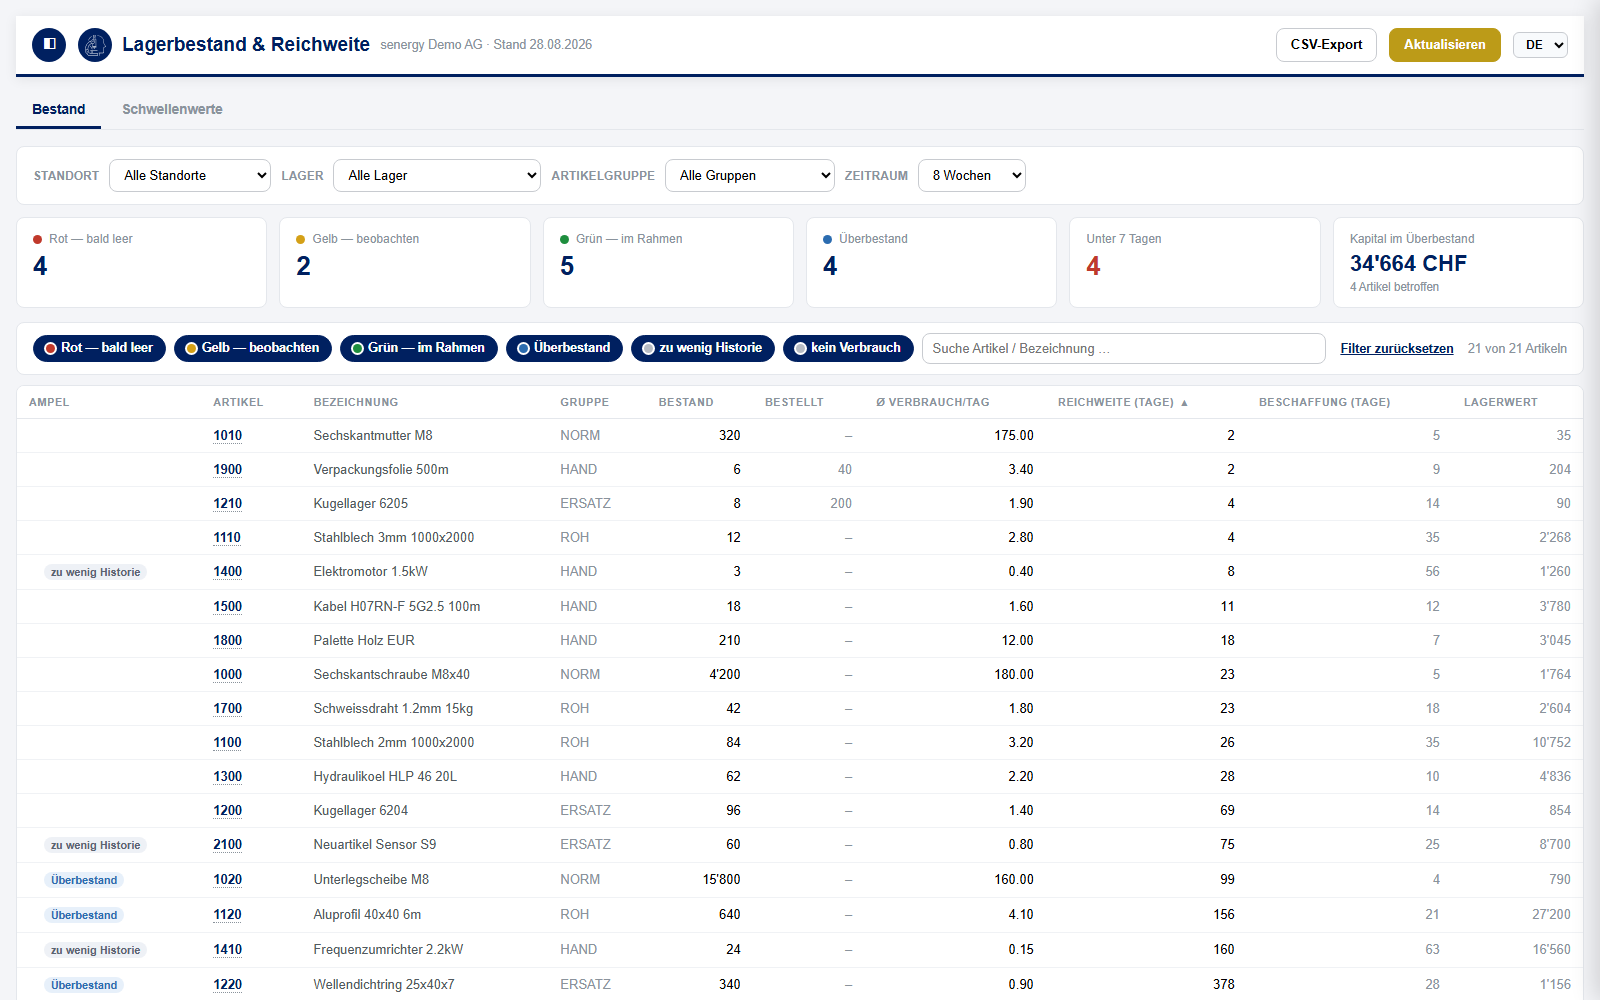Viewport: 1600px width, 1000px height.
Task: Sort by the Artikel column header
Action: tap(238, 402)
